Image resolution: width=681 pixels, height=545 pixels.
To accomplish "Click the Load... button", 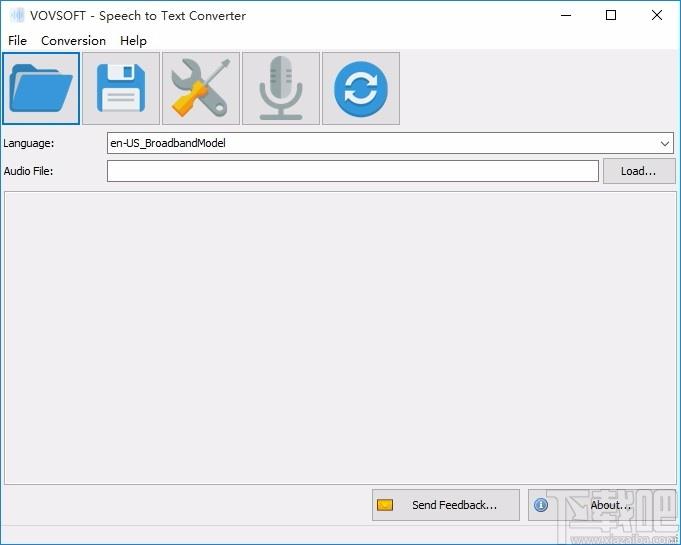I will (639, 171).
